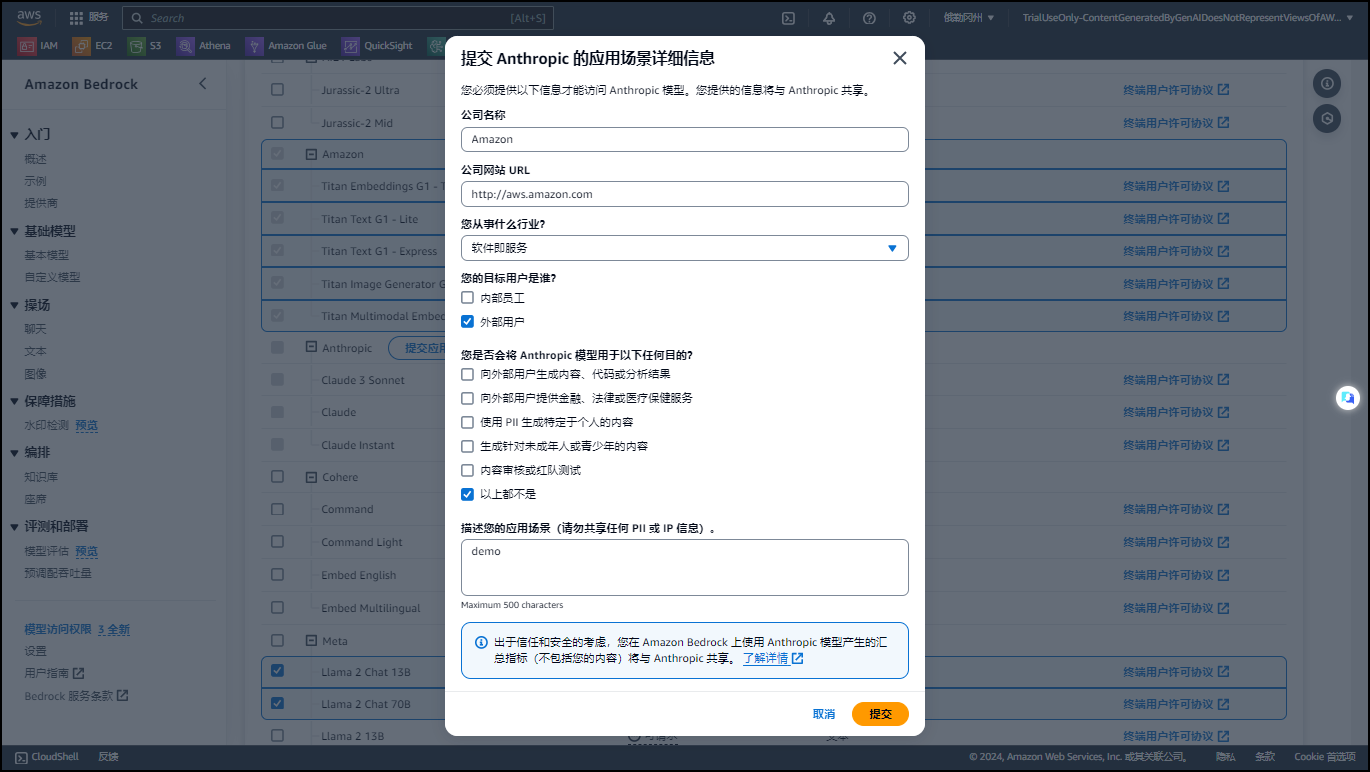Open 概述 in the sidebar
The image size is (1370, 772).
tap(35, 159)
